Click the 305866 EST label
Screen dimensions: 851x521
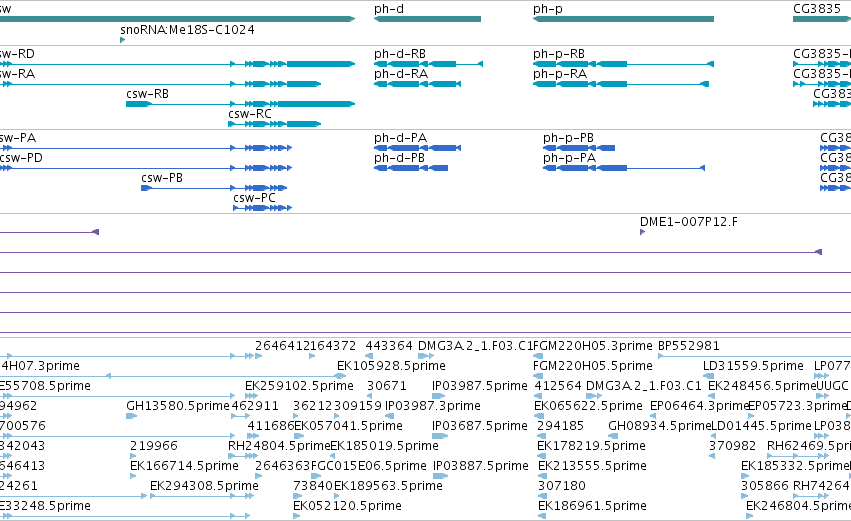pos(765,486)
